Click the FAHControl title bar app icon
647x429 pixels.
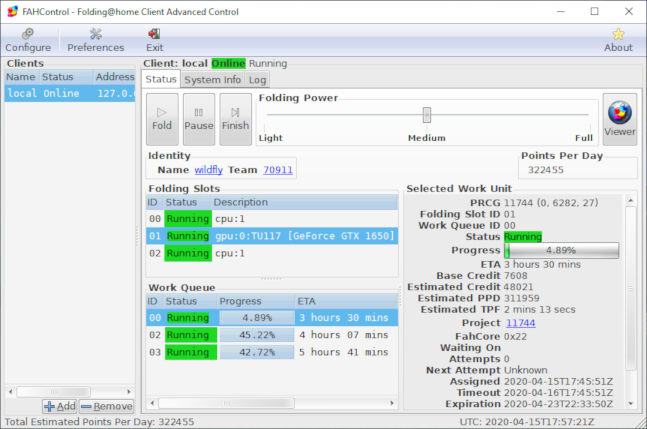pyautogui.click(x=12, y=12)
